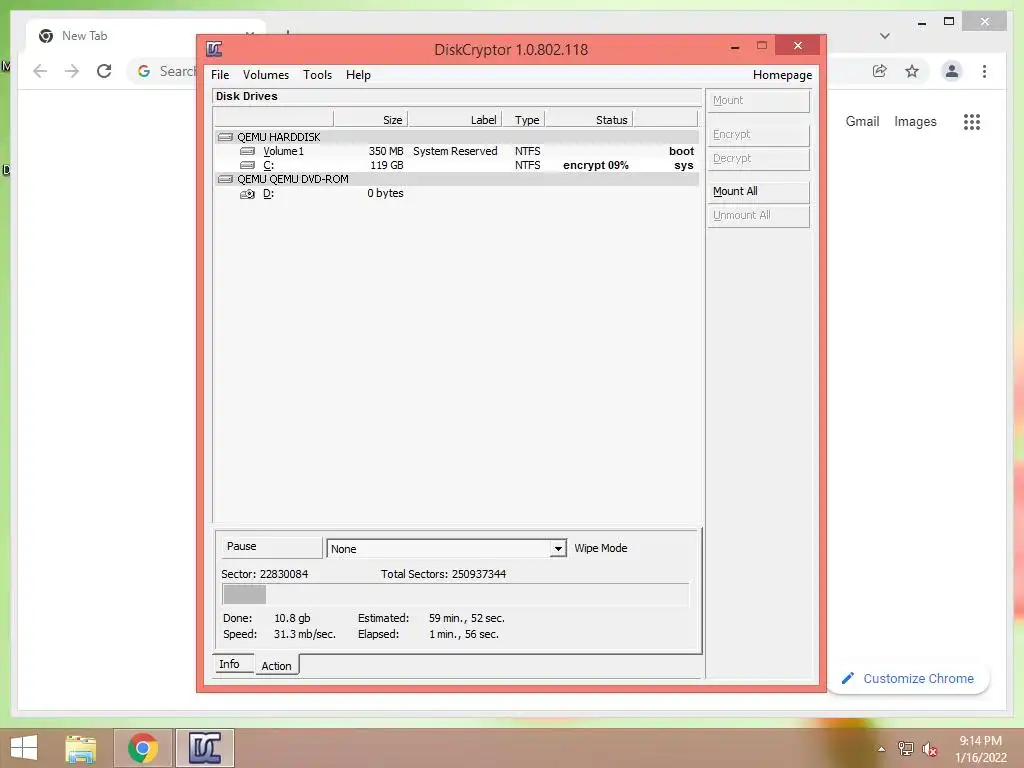The height and width of the screenshot is (768, 1024).
Task: Click the DiskCryptor title bar logo icon
Action: pyautogui.click(x=214, y=49)
